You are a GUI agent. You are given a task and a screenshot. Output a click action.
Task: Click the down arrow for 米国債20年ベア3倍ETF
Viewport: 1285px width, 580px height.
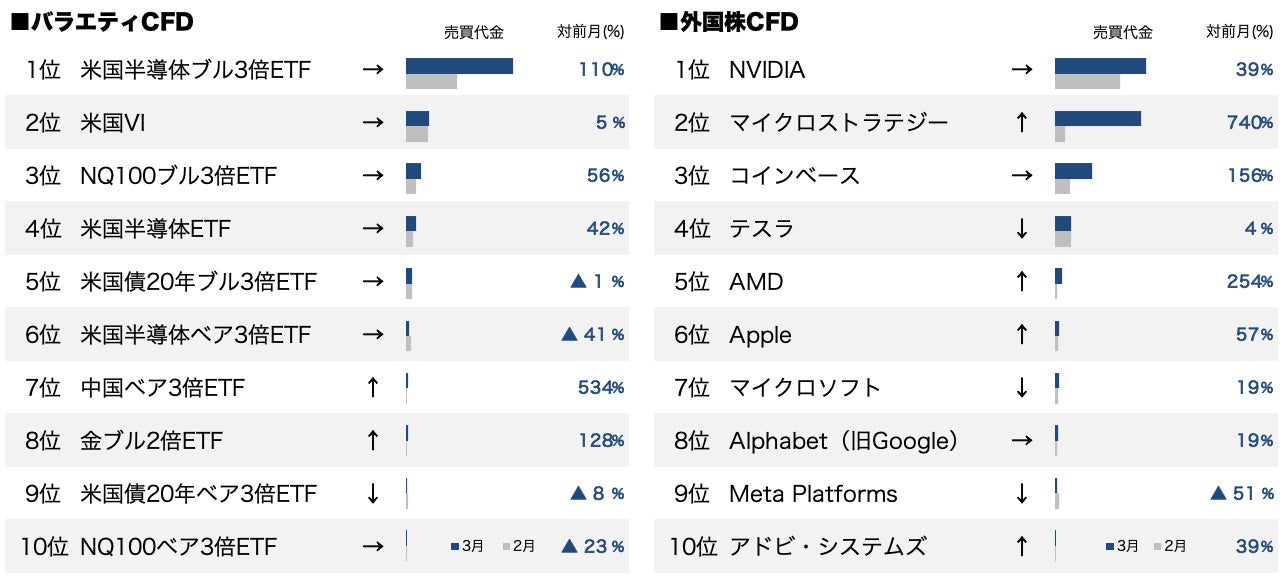pyautogui.click(x=373, y=493)
